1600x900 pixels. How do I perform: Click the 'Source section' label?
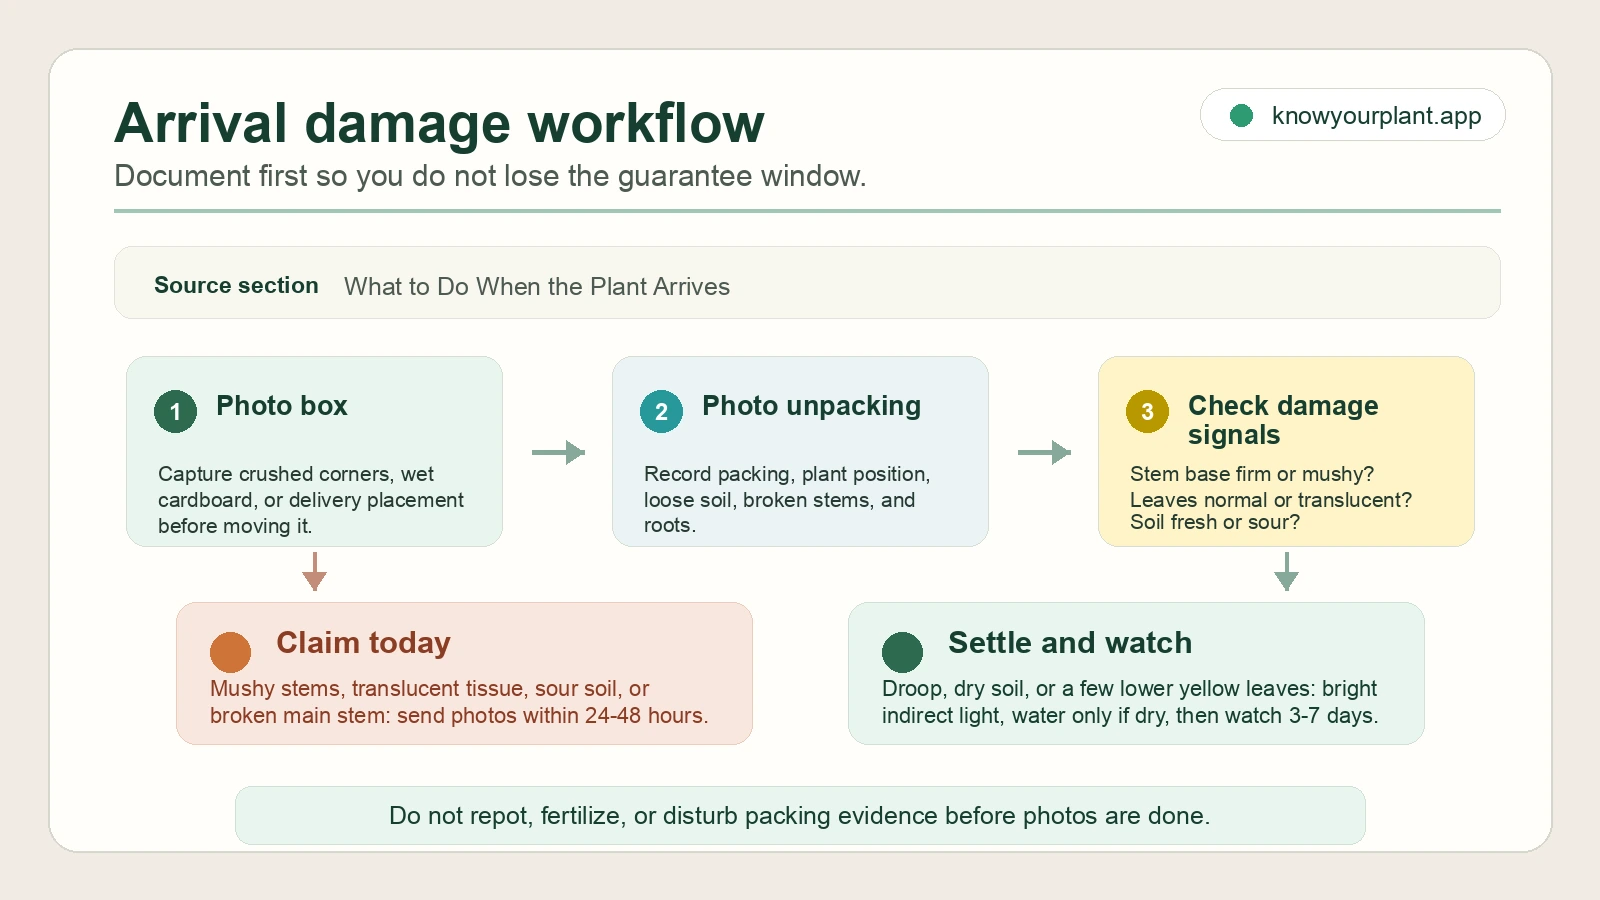[x=236, y=286]
